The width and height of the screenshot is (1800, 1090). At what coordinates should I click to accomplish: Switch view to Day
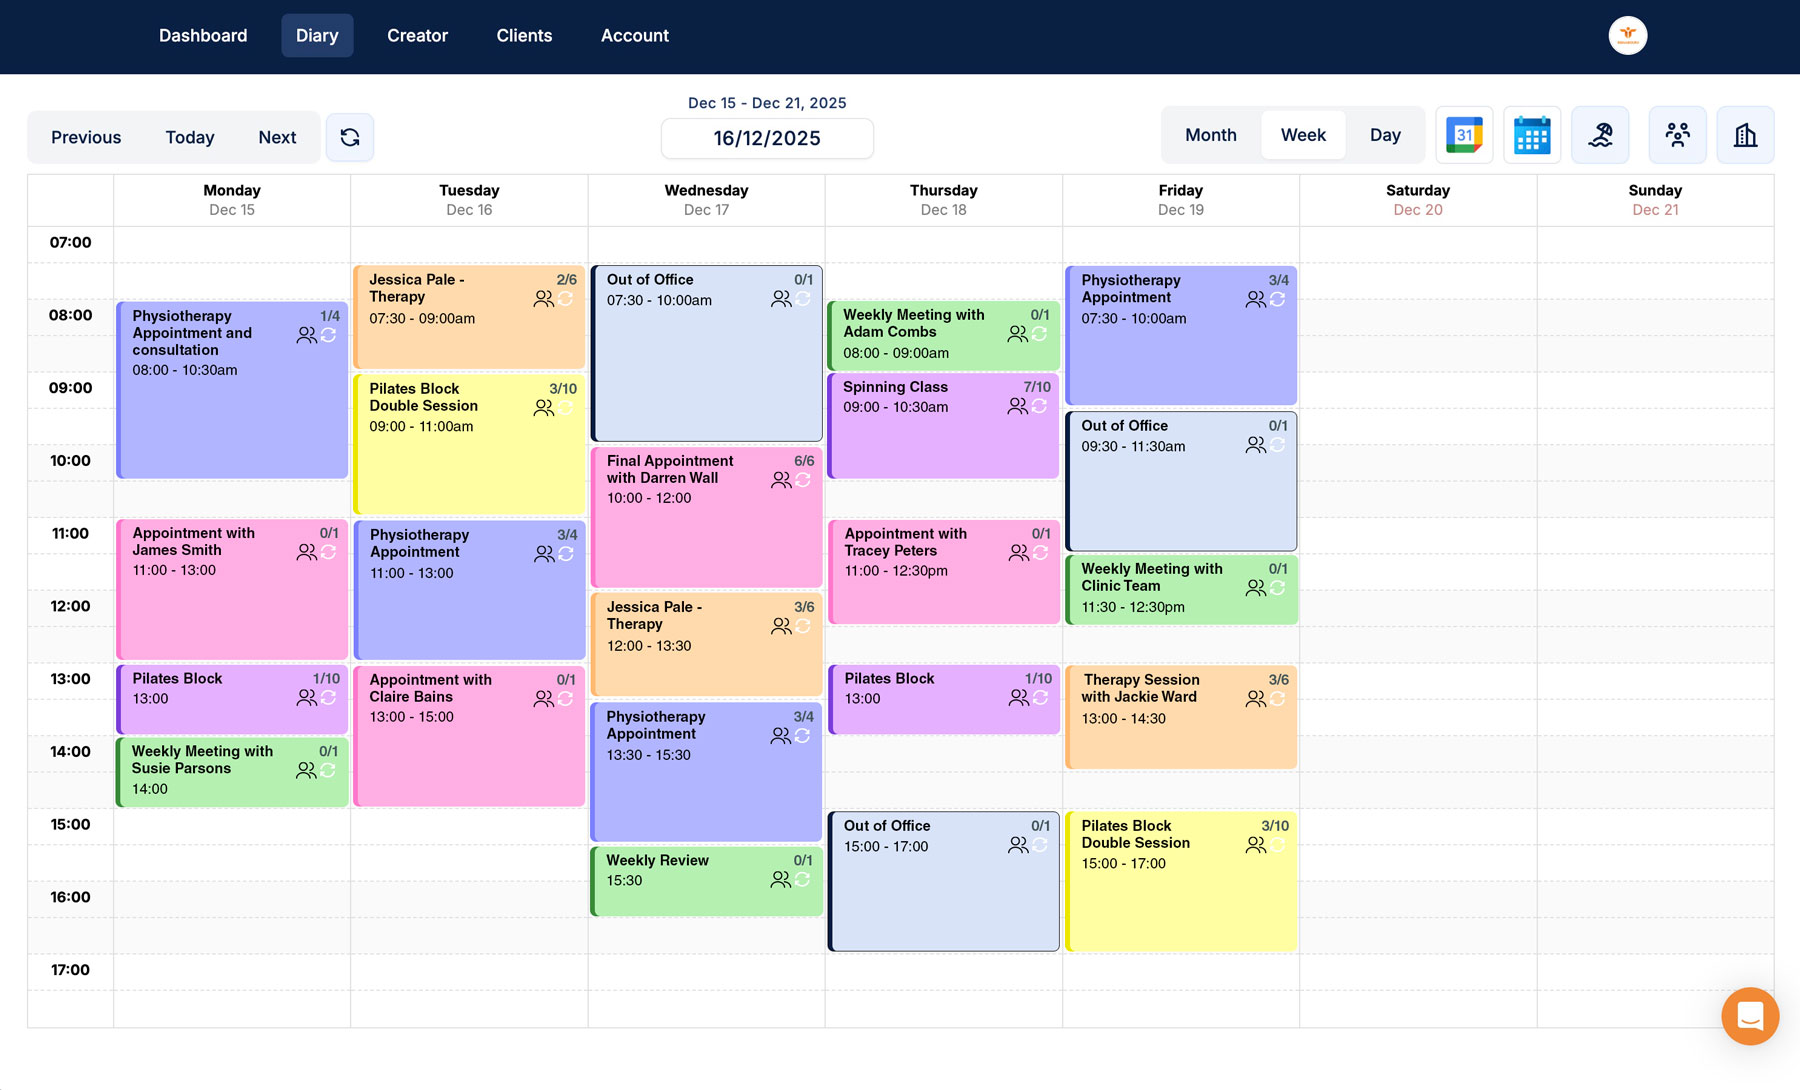[1385, 134]
